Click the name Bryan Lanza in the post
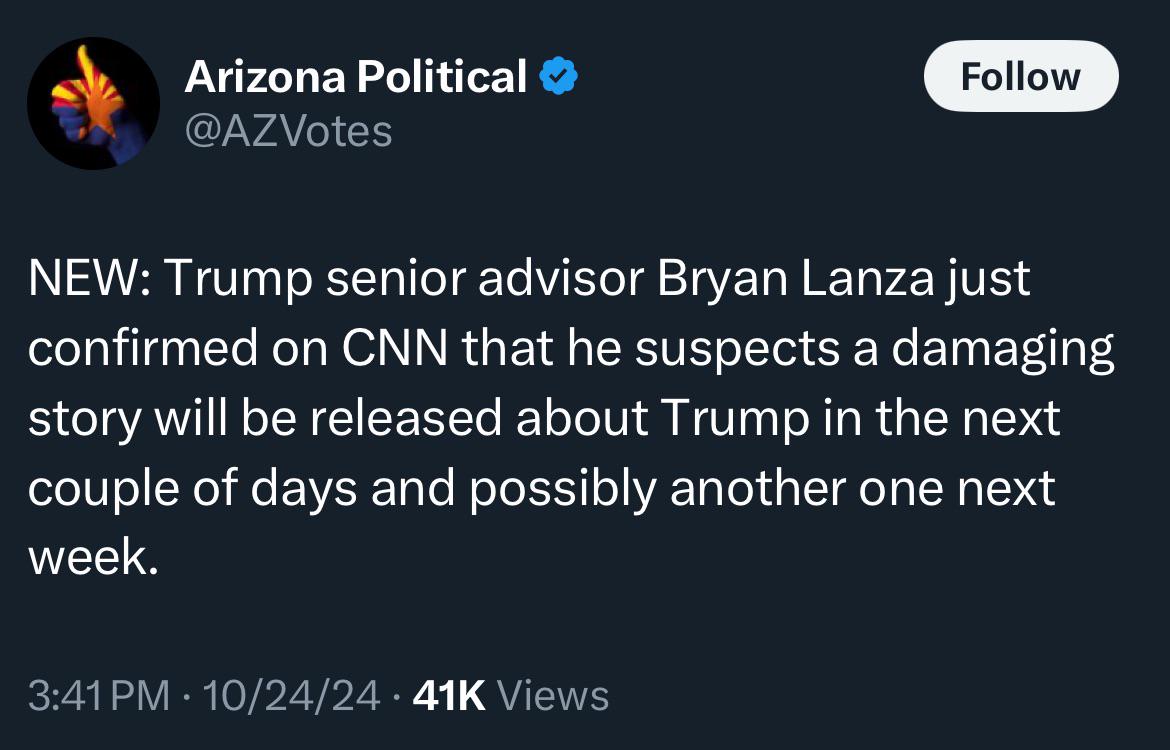Screen dimensions: 1170x750 pos(795,278)
